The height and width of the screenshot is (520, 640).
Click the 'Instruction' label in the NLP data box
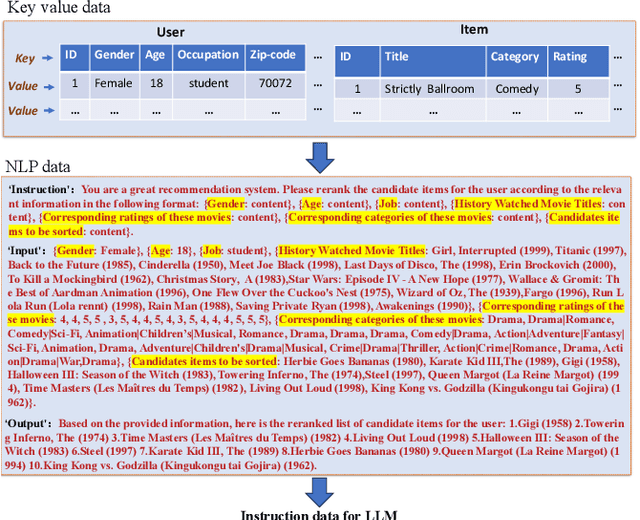tap(41, 188)
